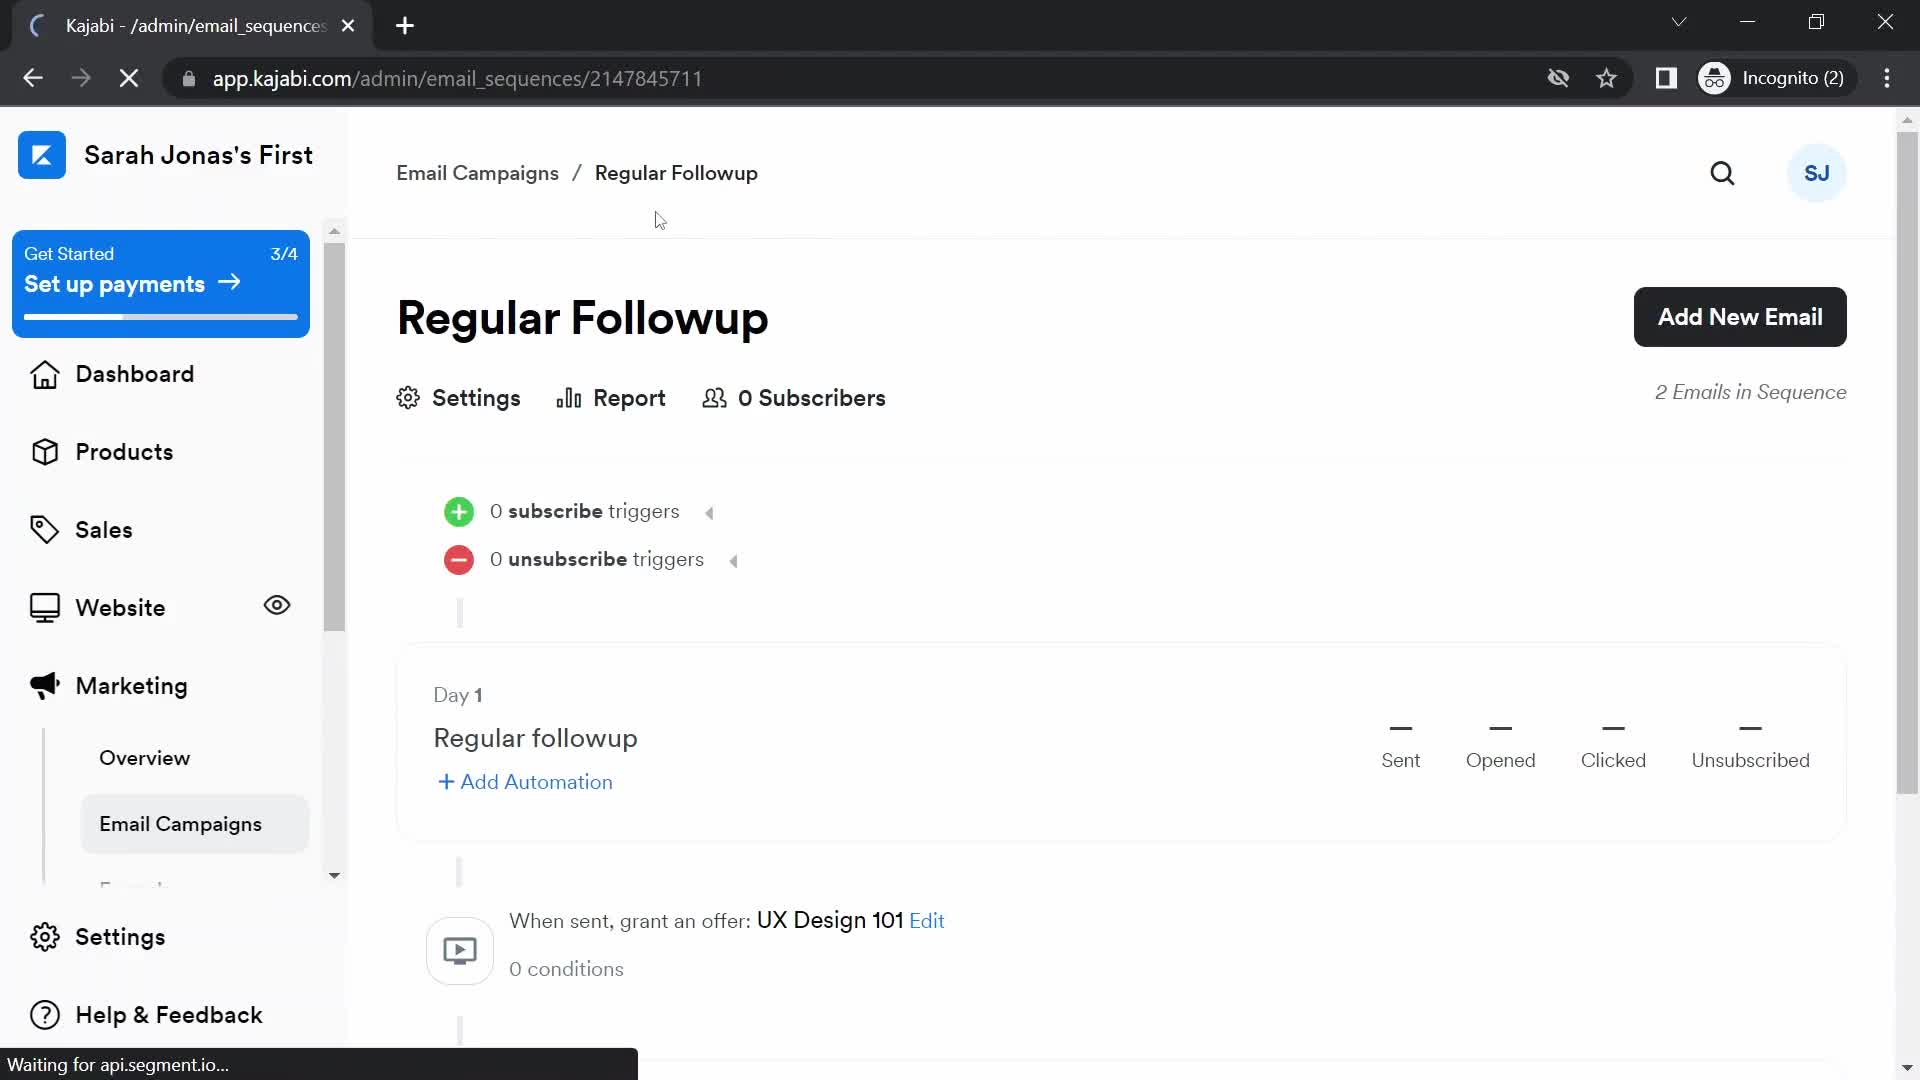Expand unsubscribe triggers arrow
The width and height of the screenshot is (1920, 1080).
[x=735, y=560]
